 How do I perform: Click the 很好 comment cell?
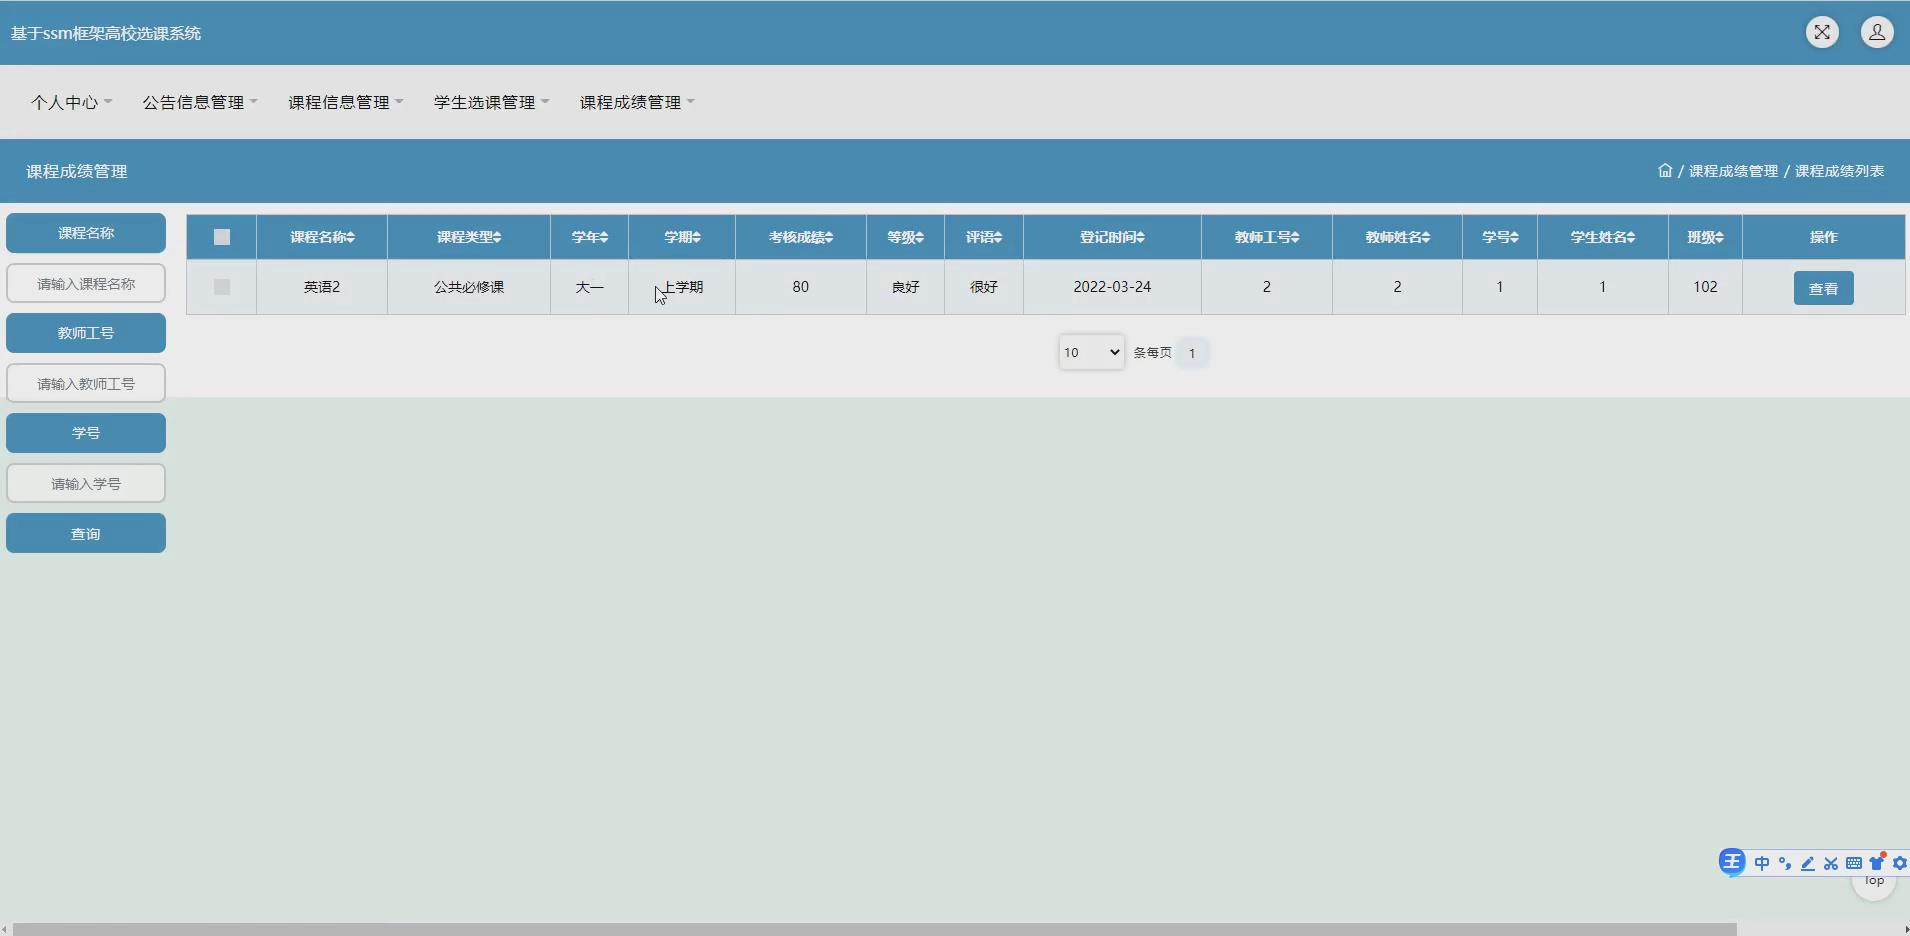click(984, 287)
